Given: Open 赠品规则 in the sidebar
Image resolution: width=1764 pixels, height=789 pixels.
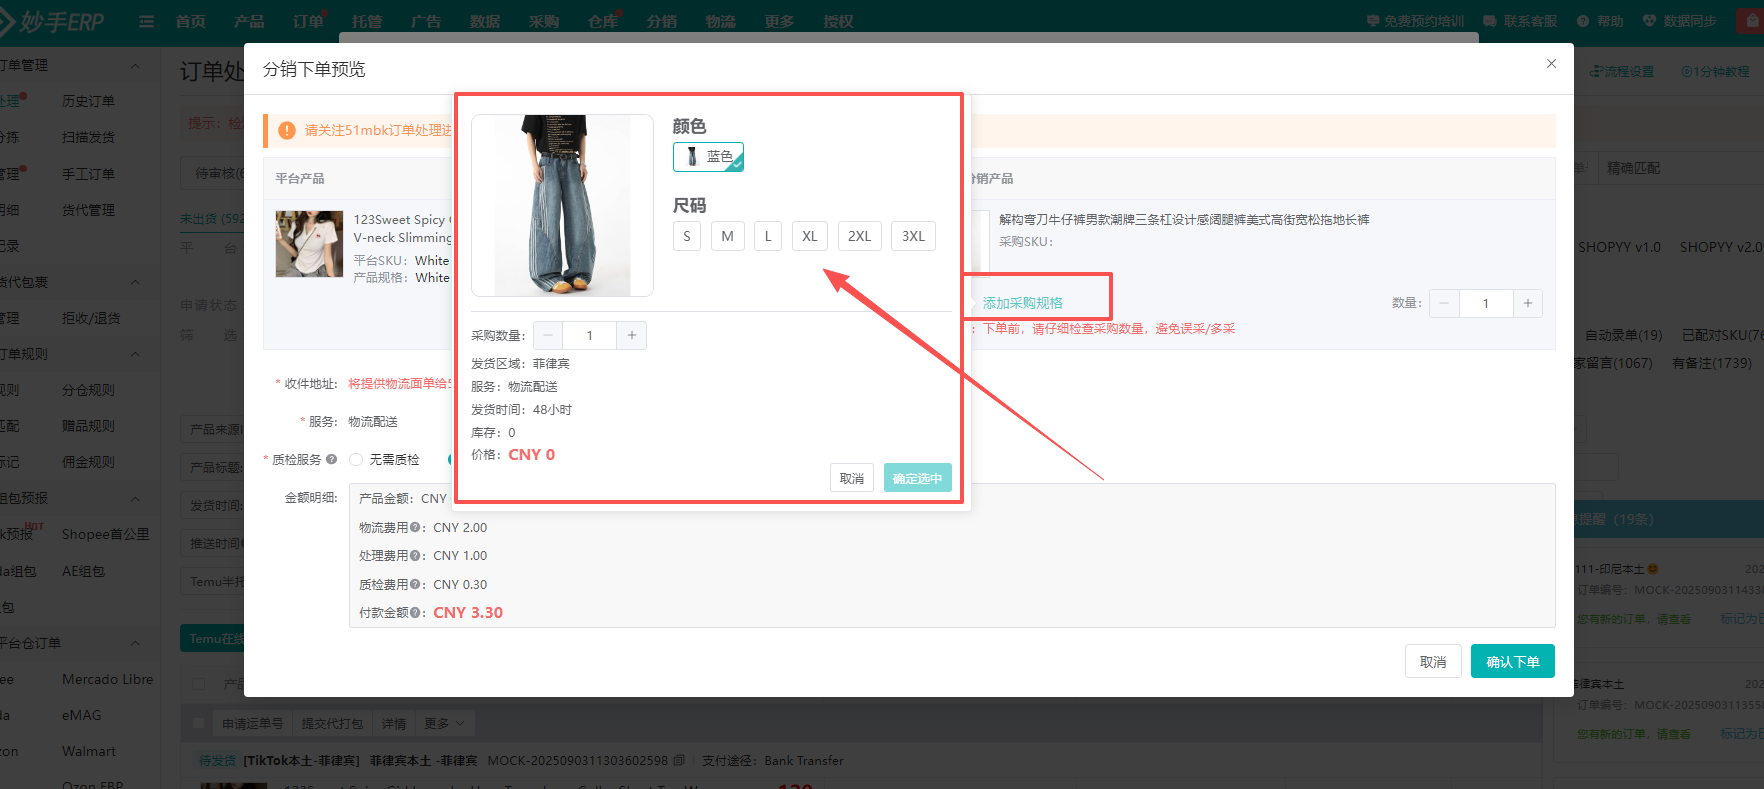Looking at the screenshot, I should tap(88, 426).
